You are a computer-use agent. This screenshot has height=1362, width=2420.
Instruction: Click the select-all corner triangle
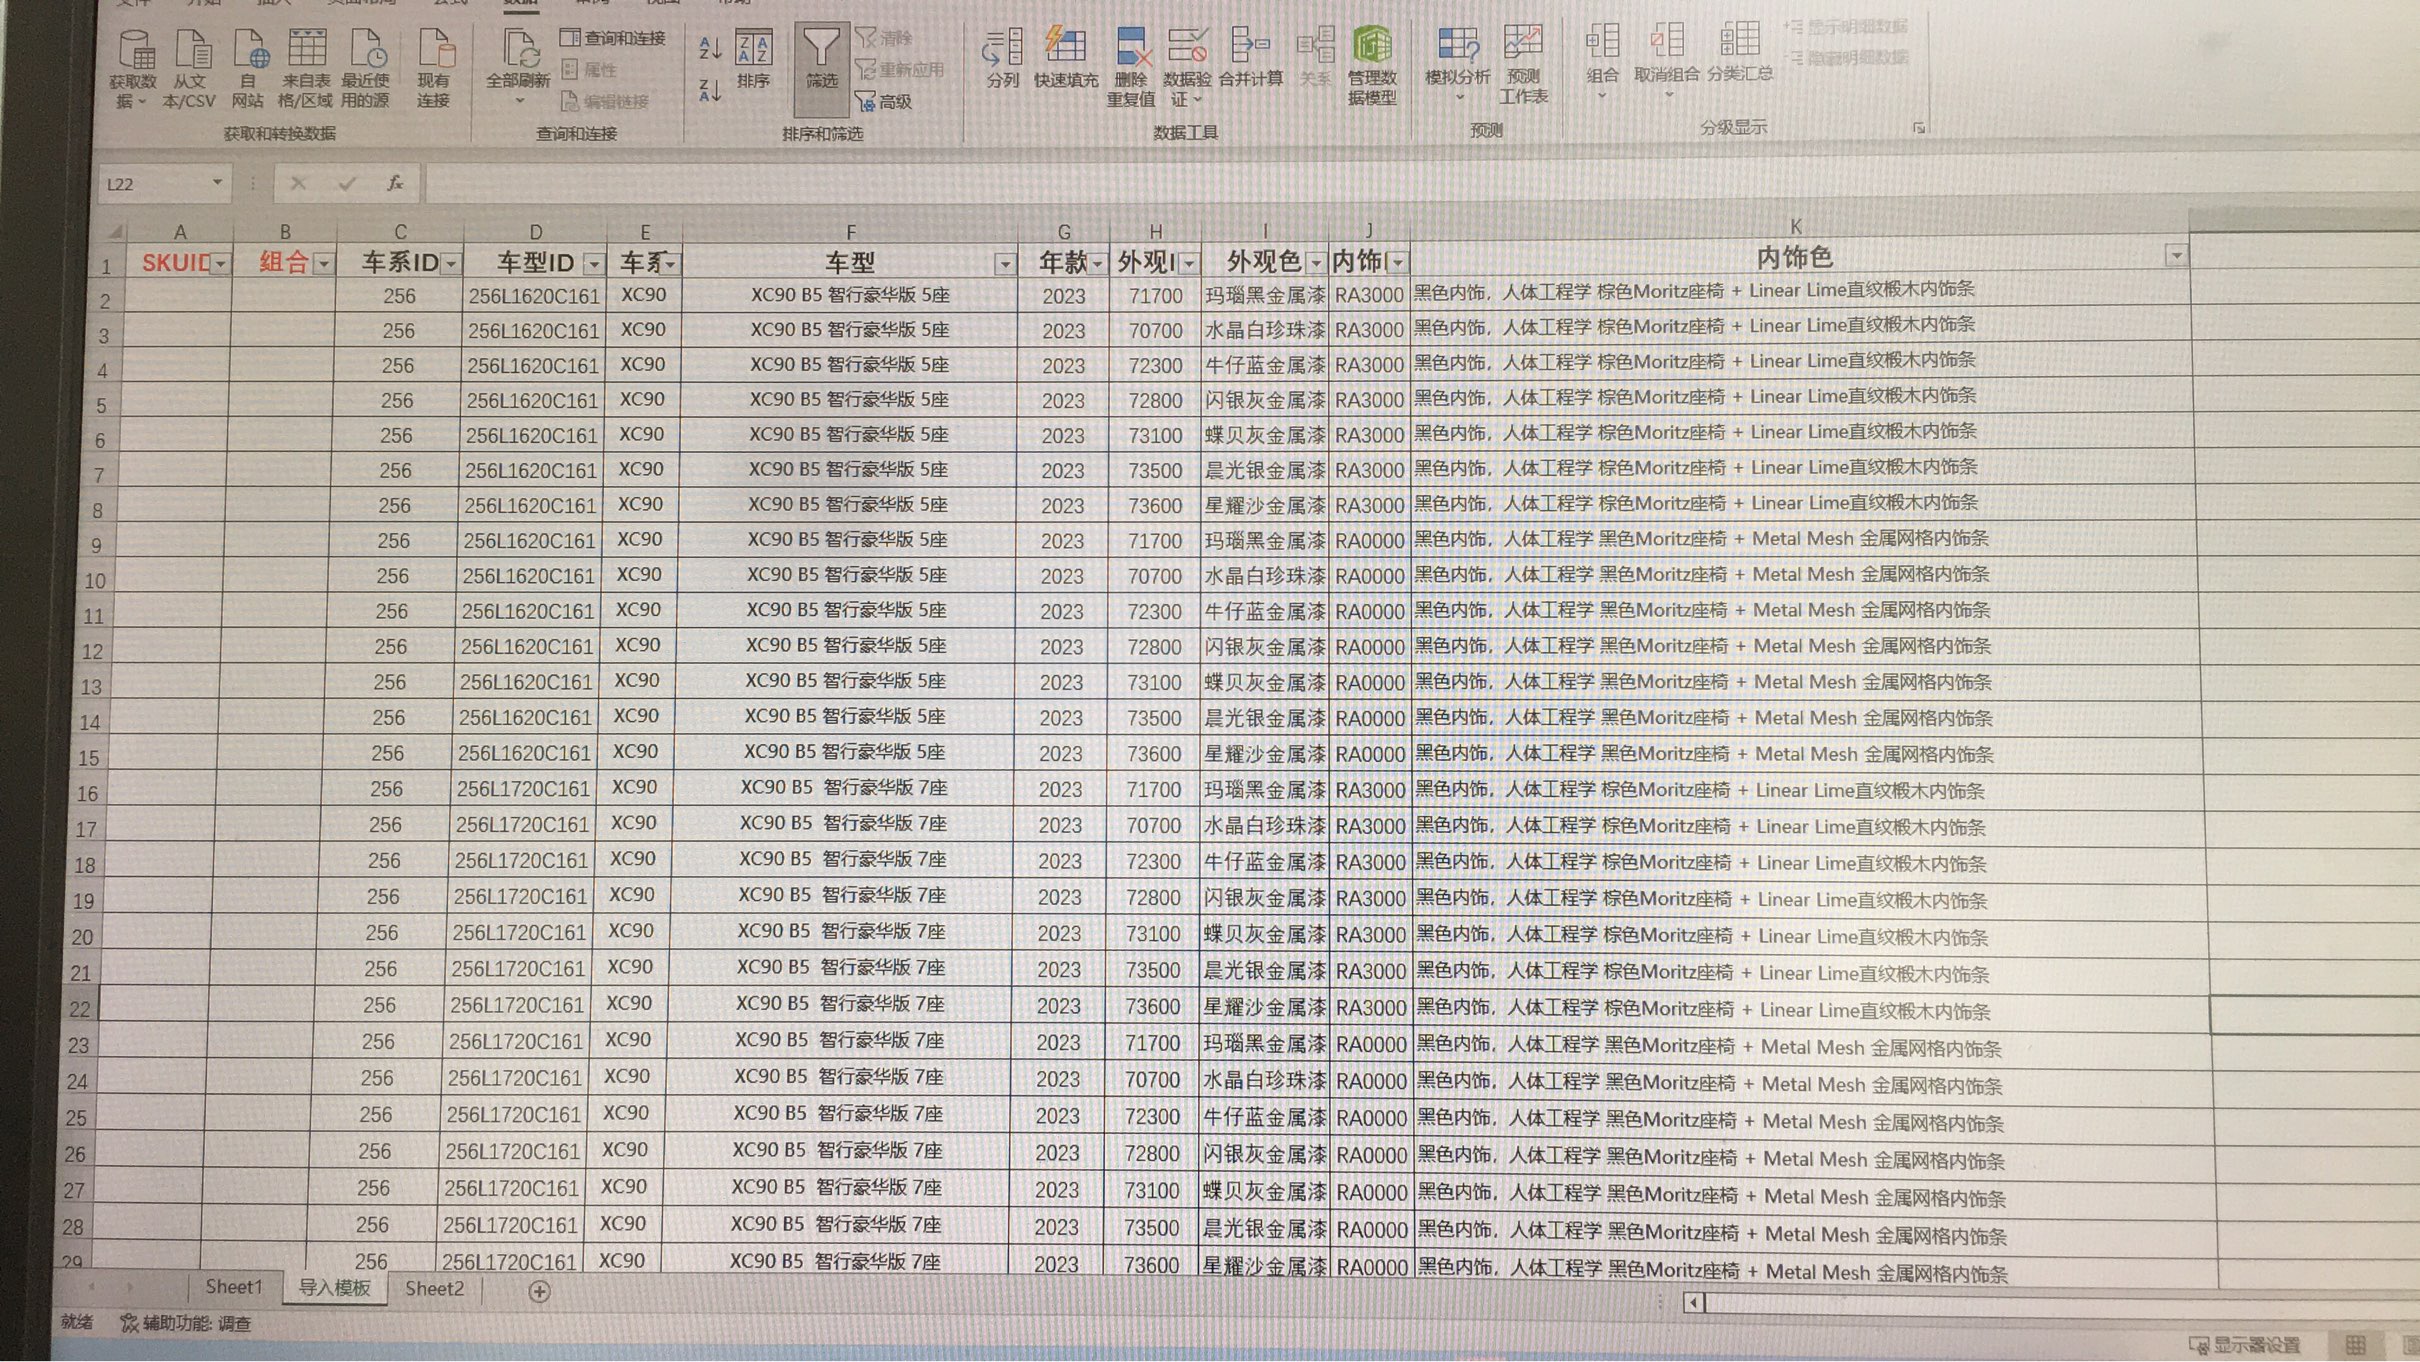coord(115,232)
